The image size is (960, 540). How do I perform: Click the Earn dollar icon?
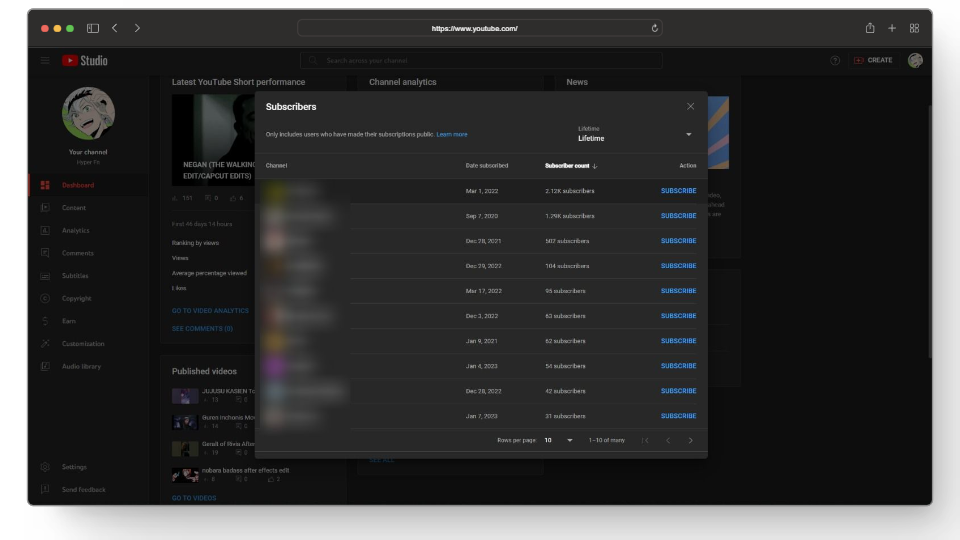45,321
